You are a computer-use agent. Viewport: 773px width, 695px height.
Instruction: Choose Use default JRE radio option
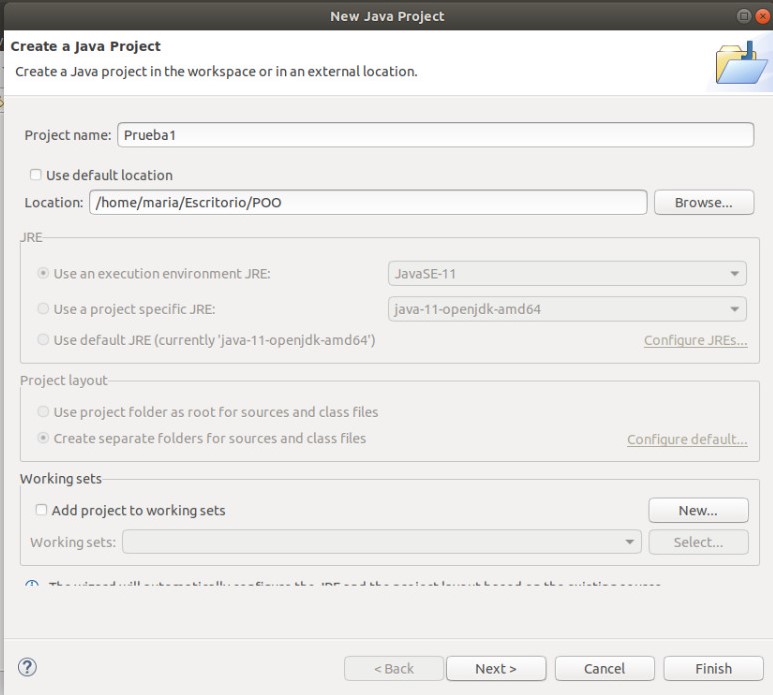pyautogui.click(x=42, y=340)
